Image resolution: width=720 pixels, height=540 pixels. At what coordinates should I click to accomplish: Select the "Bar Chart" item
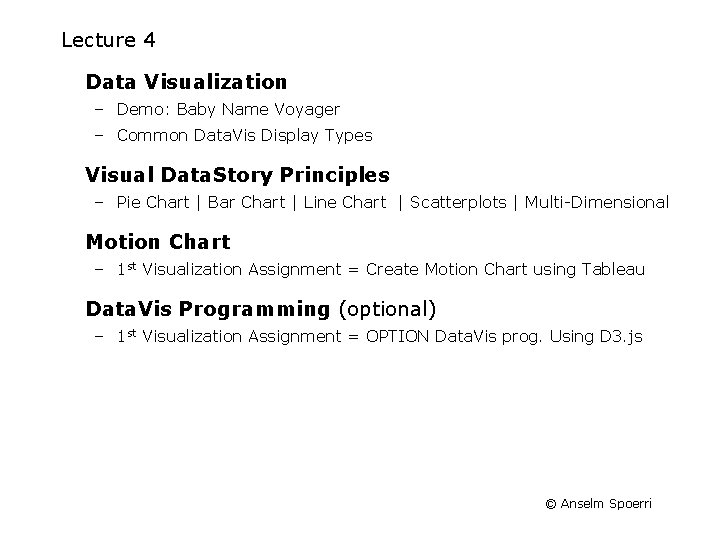tap(245, 202)
